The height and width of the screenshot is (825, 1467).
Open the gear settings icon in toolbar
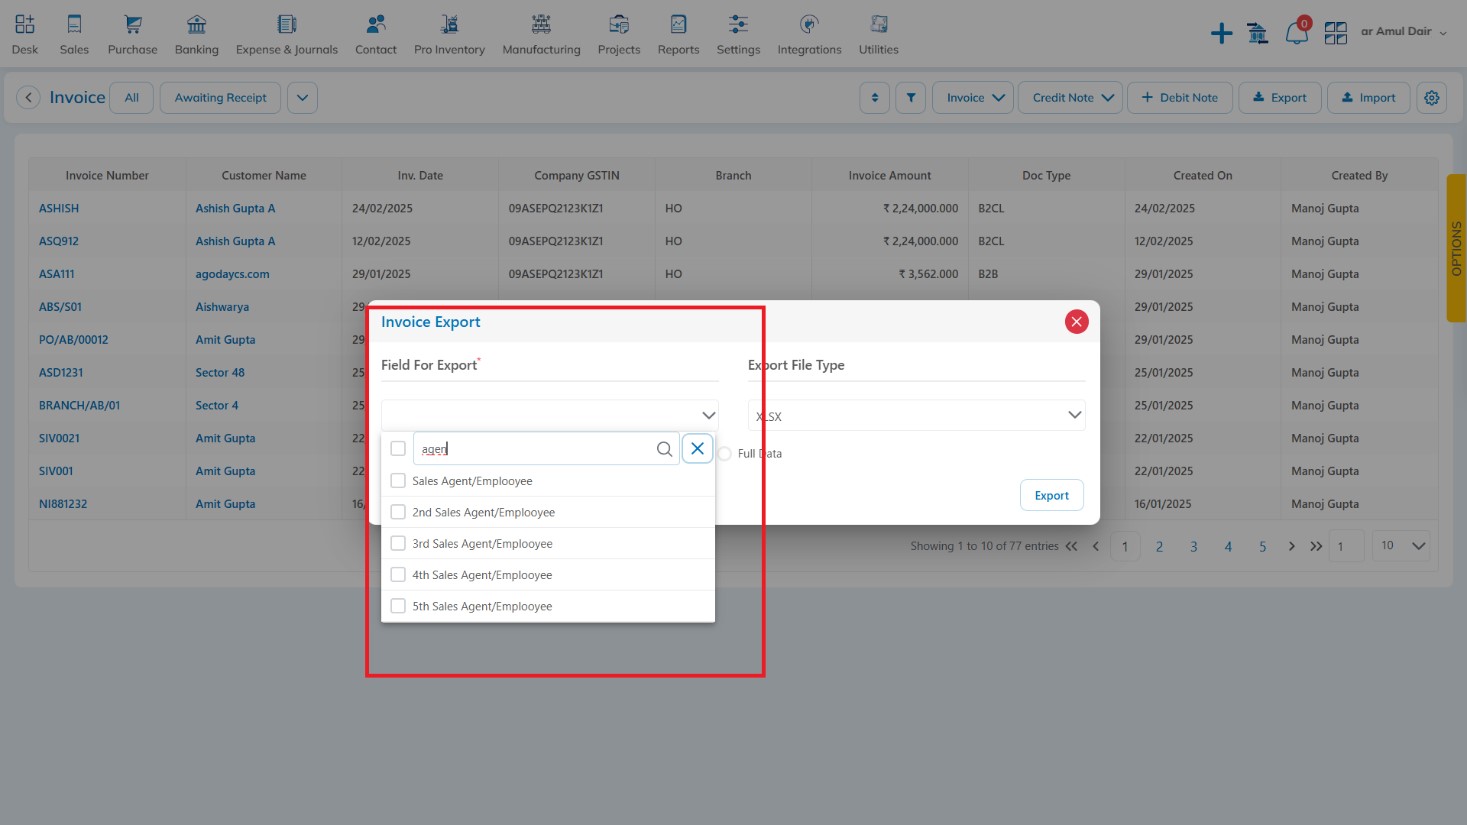[1432, 98]
